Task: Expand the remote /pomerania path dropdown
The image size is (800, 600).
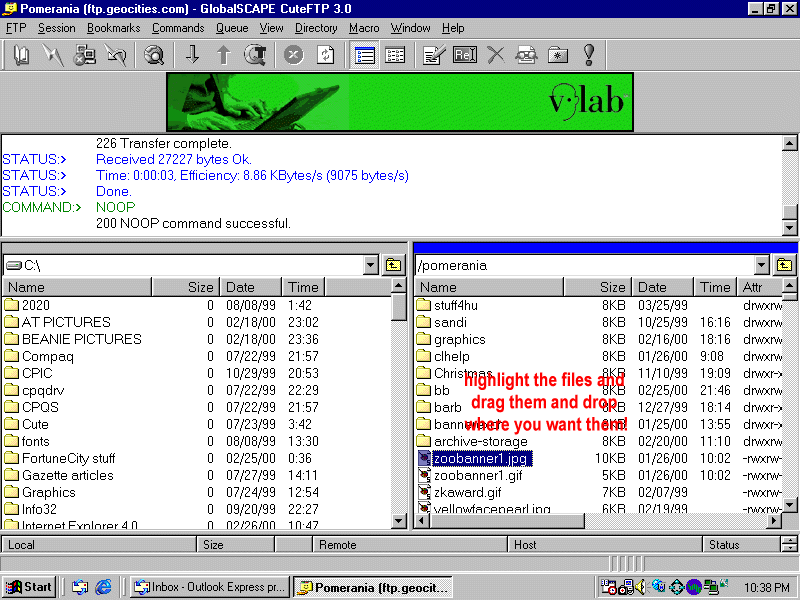Action: pyautogui.click(x=762, y=265)
